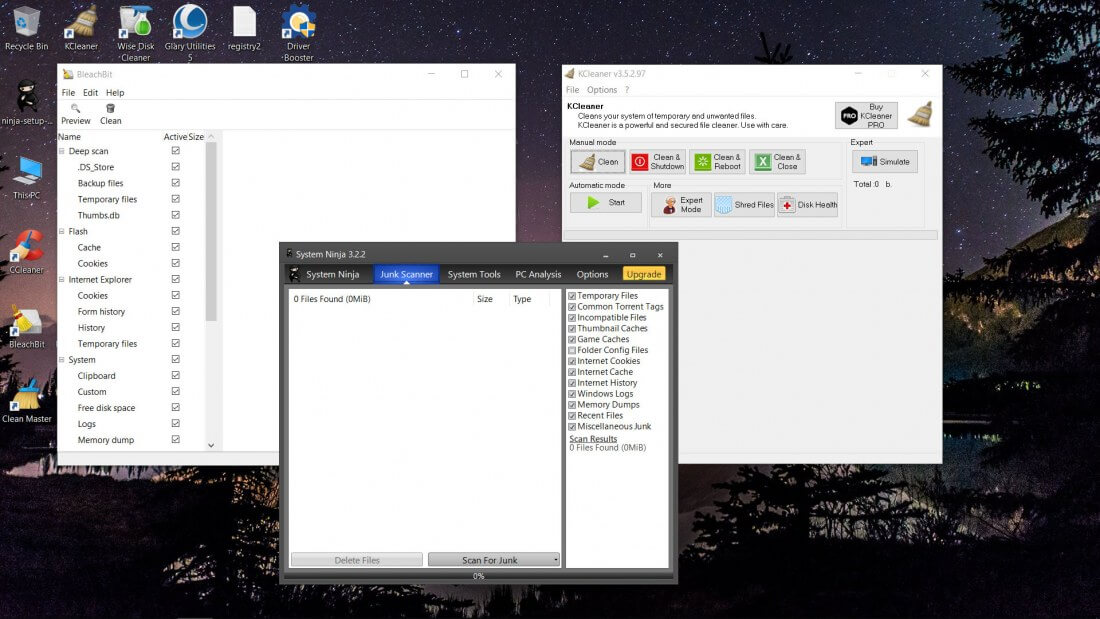Screen dimensions: 1100x619
Task: Collapse the Internet Explorer tree group
Action: 62,280
